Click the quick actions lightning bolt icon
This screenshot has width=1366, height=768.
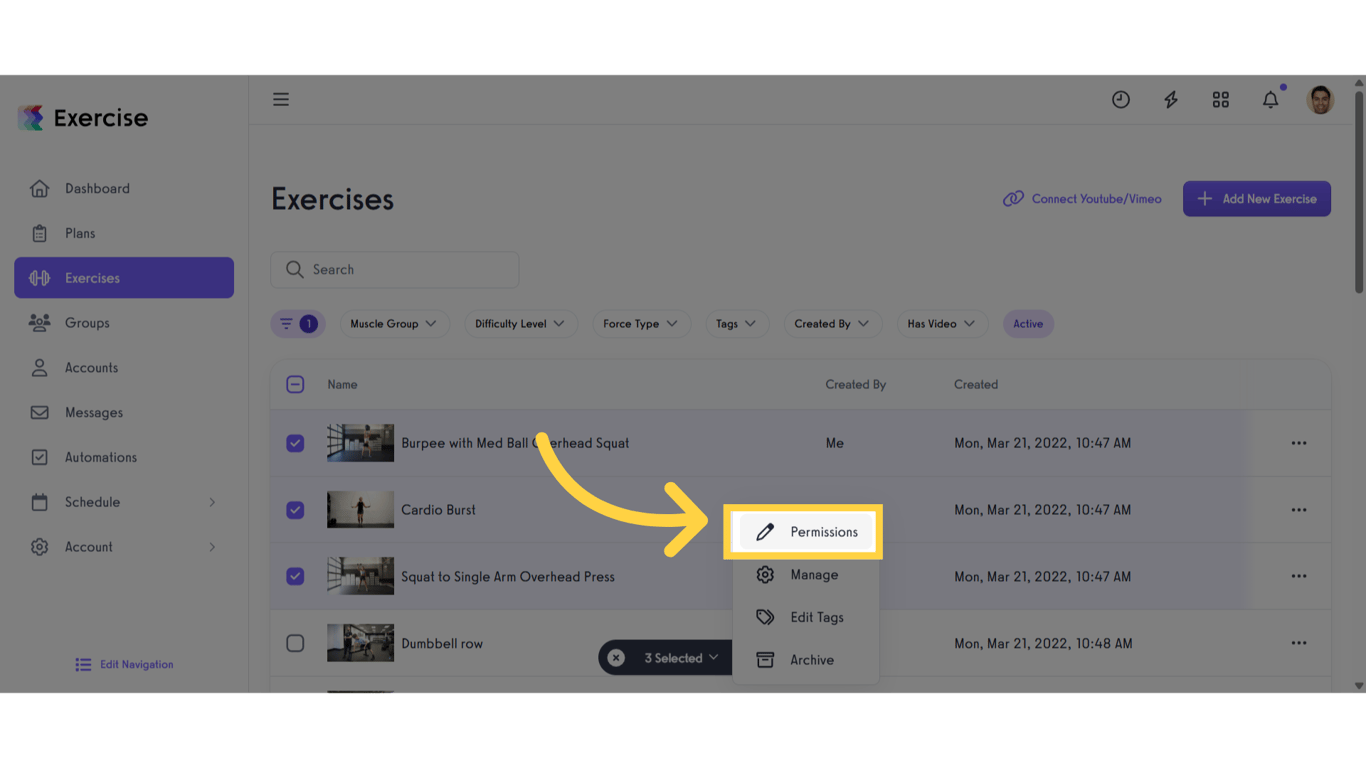click(x=1170, y=99)
